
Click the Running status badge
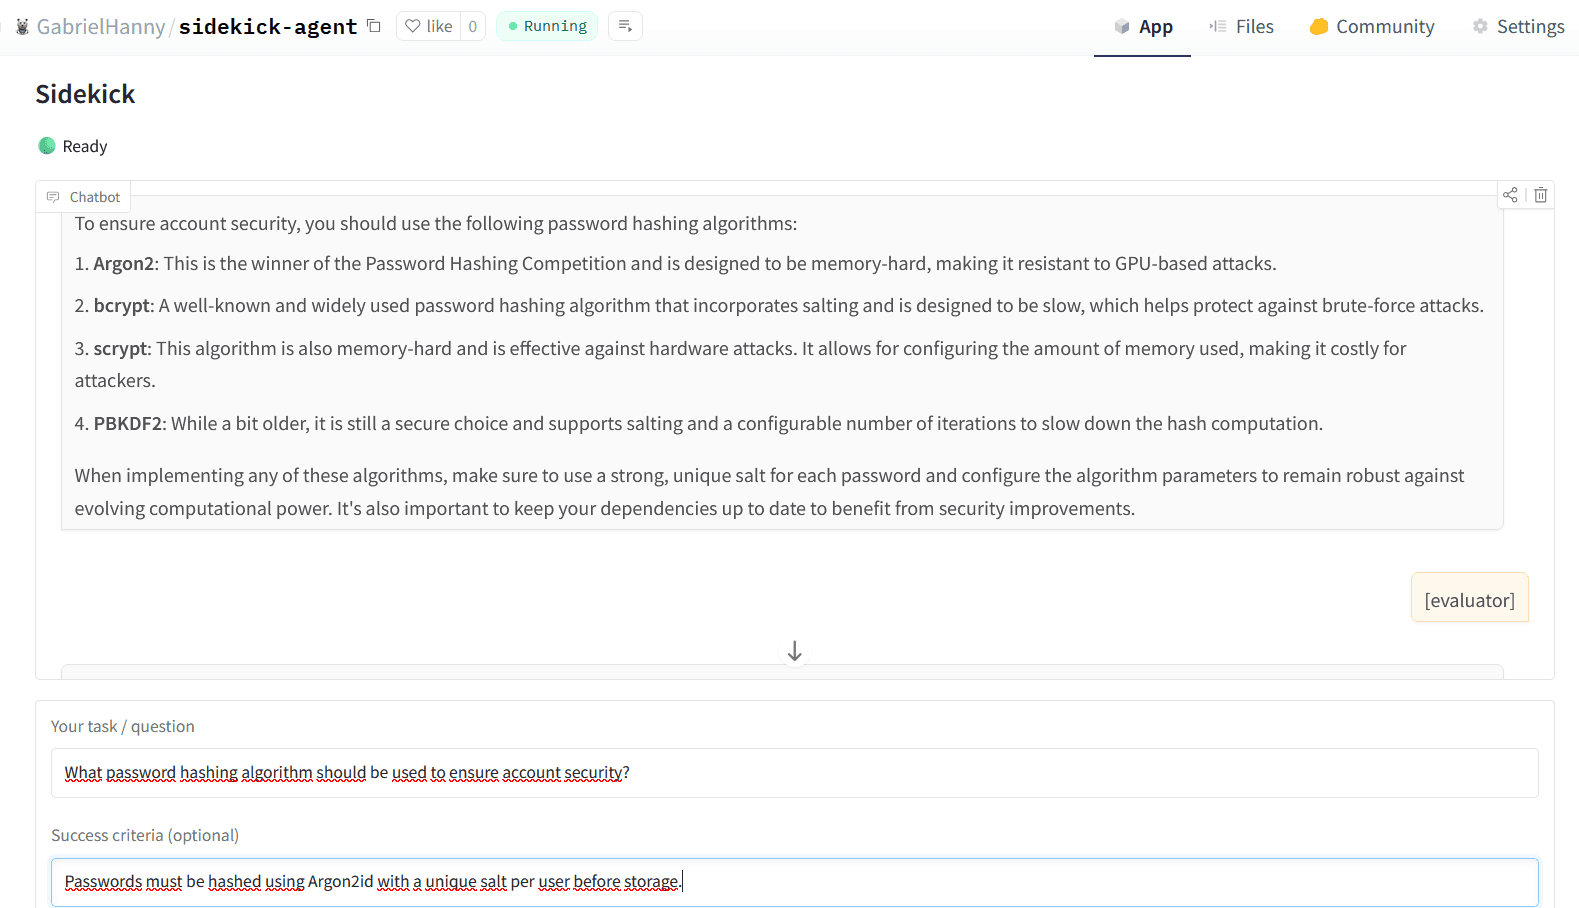(547, 26)
